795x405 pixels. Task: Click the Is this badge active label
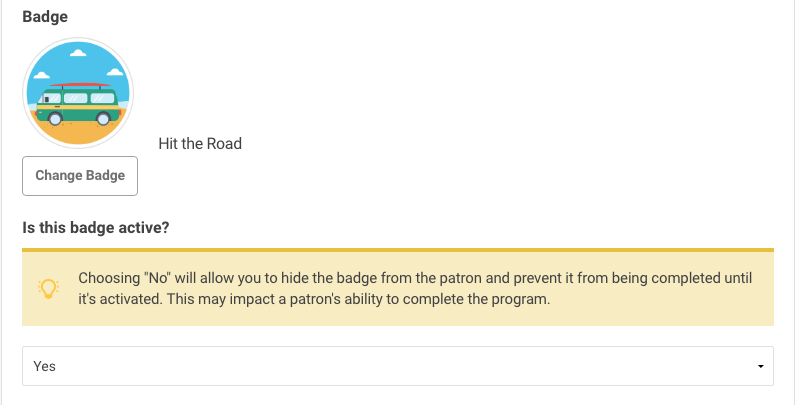pyautogui.click(x=96, y=227)
